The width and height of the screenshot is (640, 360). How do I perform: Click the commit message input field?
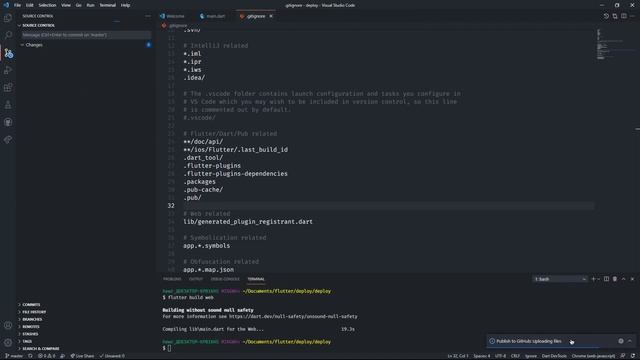[x=87, y=35]
